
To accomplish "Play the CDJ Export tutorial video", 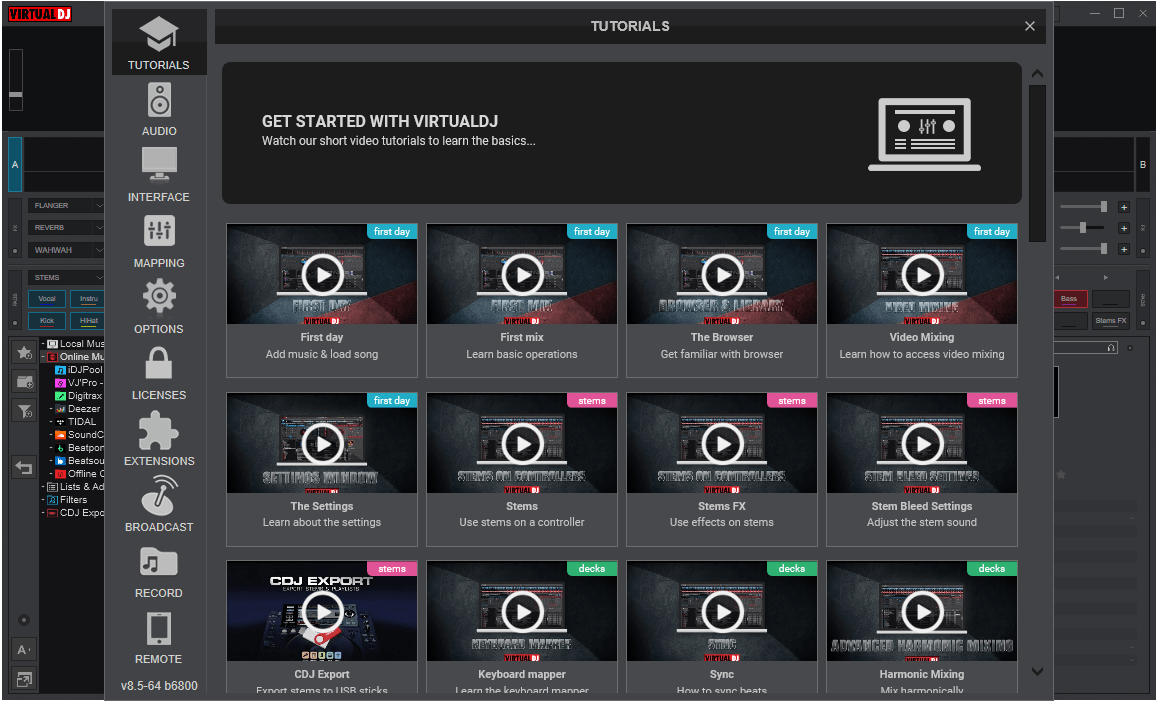I will click(322, 612).
